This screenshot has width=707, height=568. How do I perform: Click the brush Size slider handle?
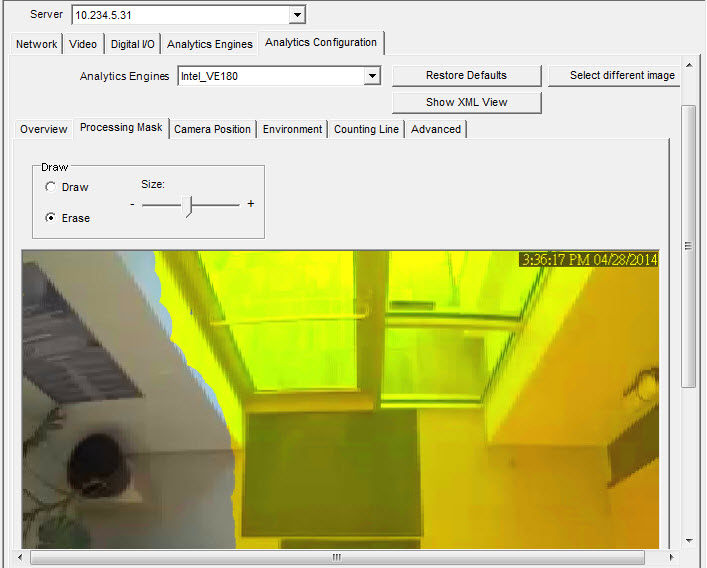(190, 204)
